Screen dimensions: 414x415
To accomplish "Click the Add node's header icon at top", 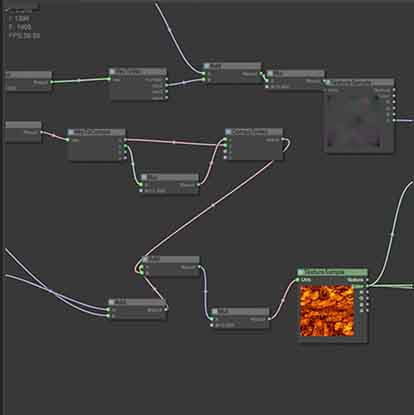I will (207, 66).
